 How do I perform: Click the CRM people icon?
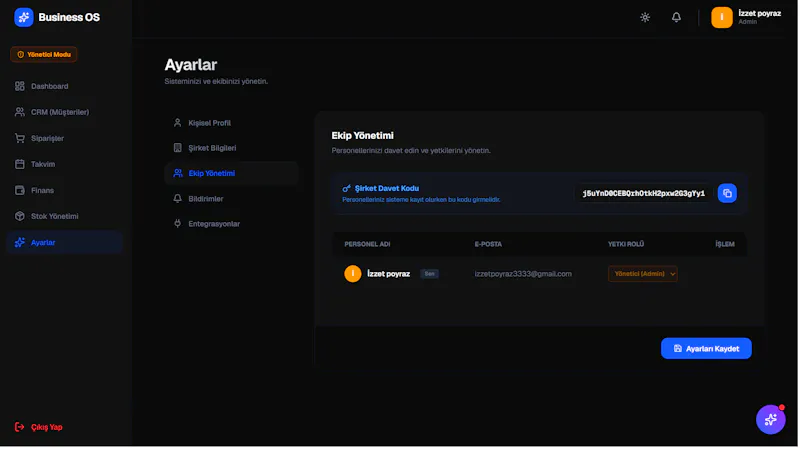tap(20, 112)
